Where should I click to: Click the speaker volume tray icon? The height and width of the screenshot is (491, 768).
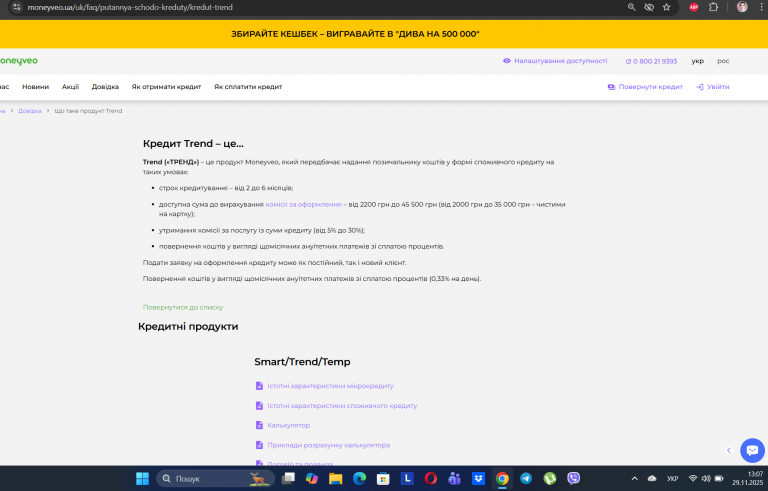pyautogui.click(x=706, y=479)
